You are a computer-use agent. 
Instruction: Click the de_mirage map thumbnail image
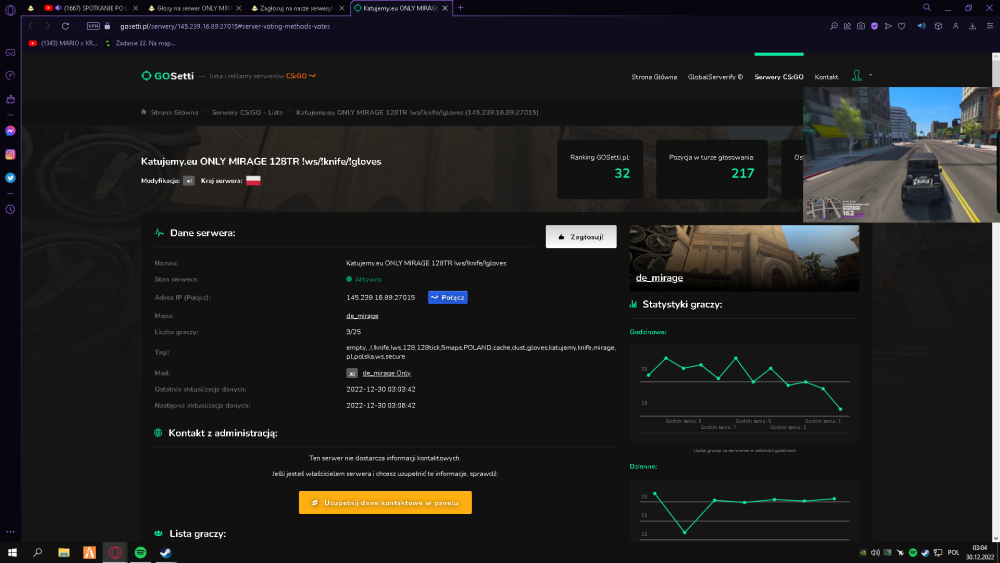(744, 258)
